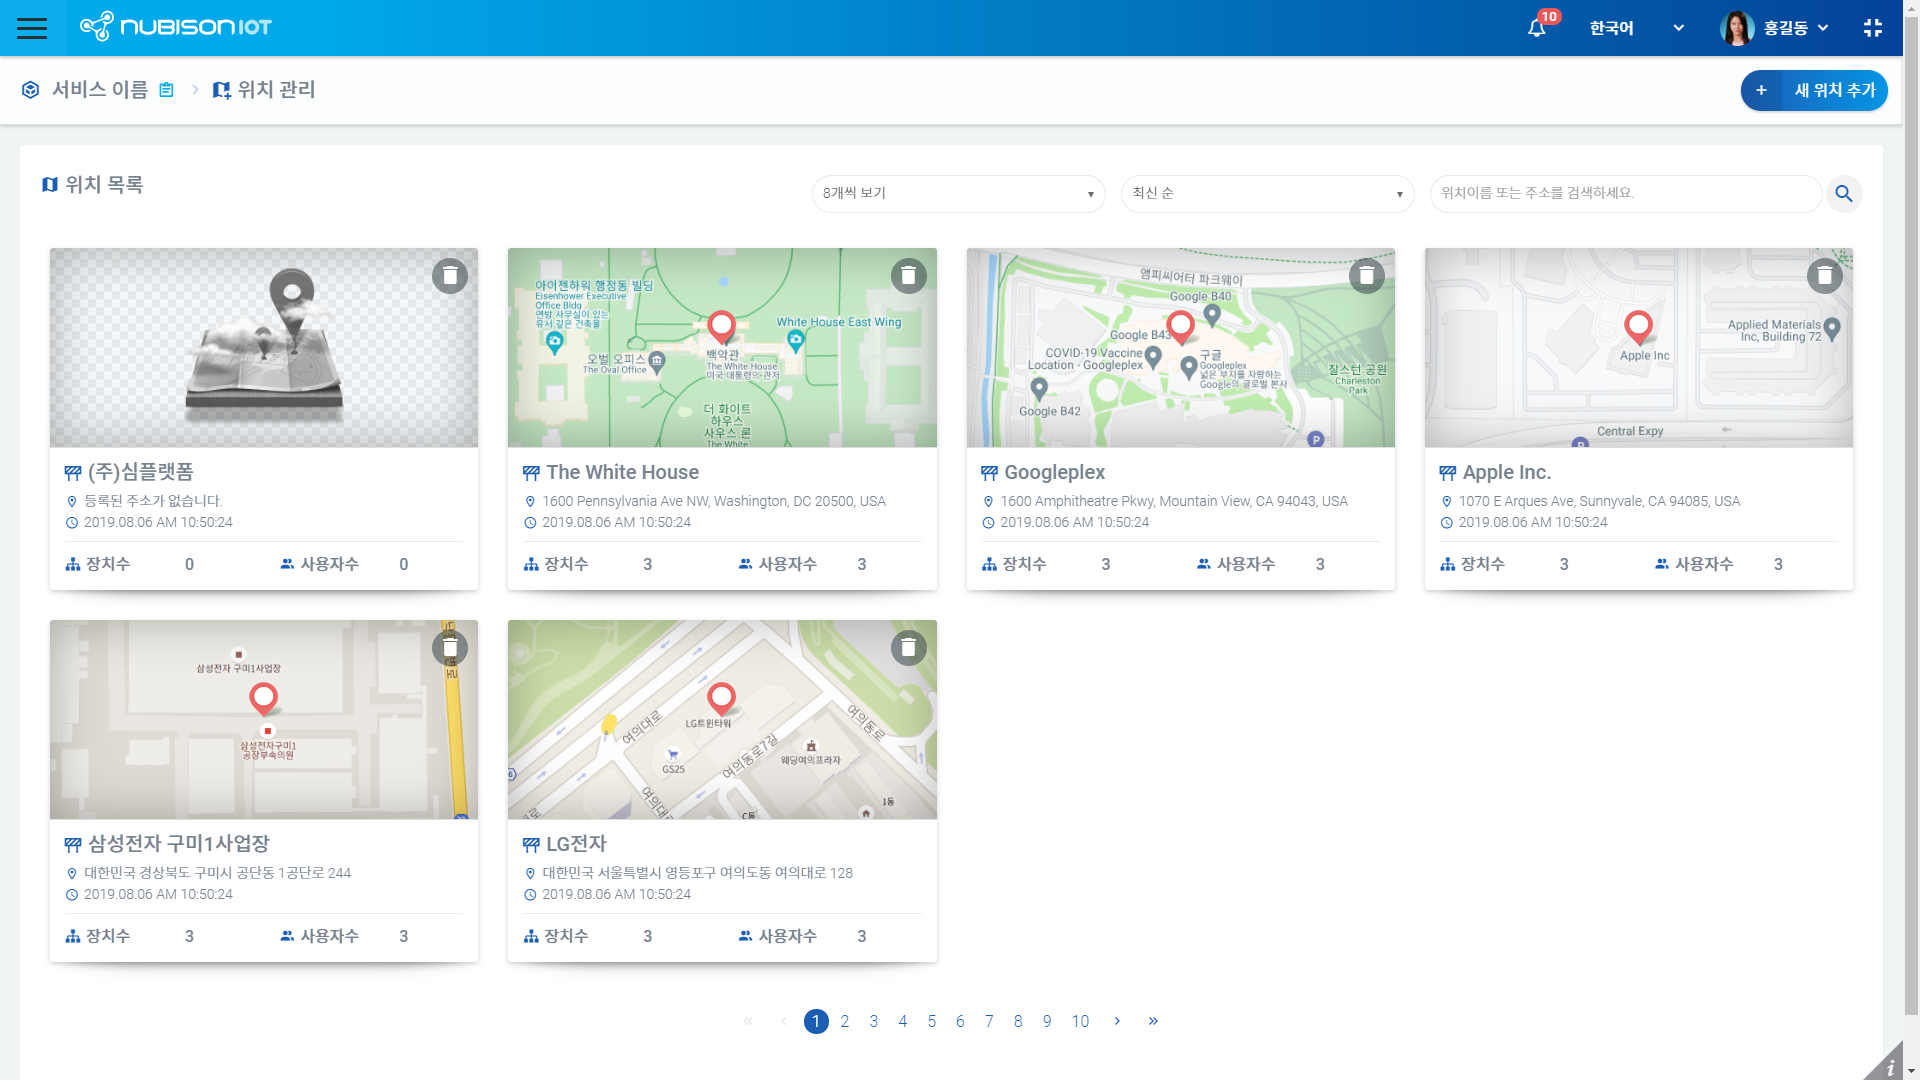Click the 삼성전자 구미1사업장 card title
The width and height of the screenshot is (1920, 1080).
coord(179,844)
